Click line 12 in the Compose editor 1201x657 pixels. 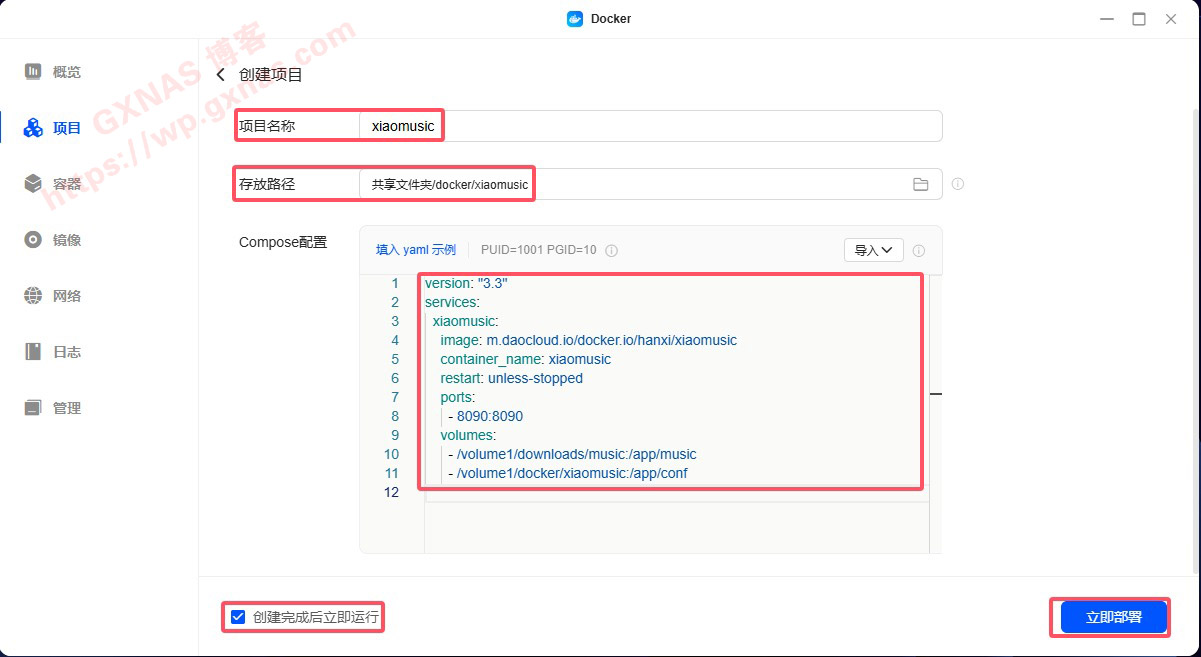click(x=670, y=492)
